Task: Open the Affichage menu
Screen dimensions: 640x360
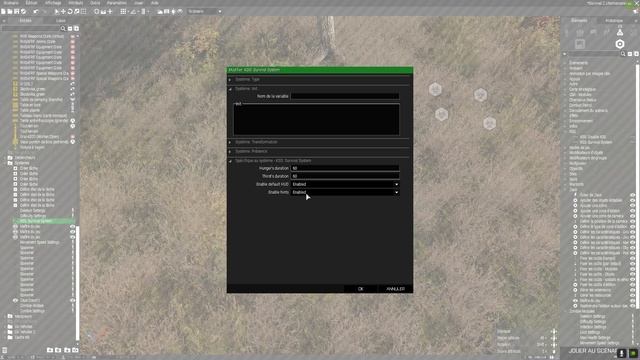Action: coord(53,3)
